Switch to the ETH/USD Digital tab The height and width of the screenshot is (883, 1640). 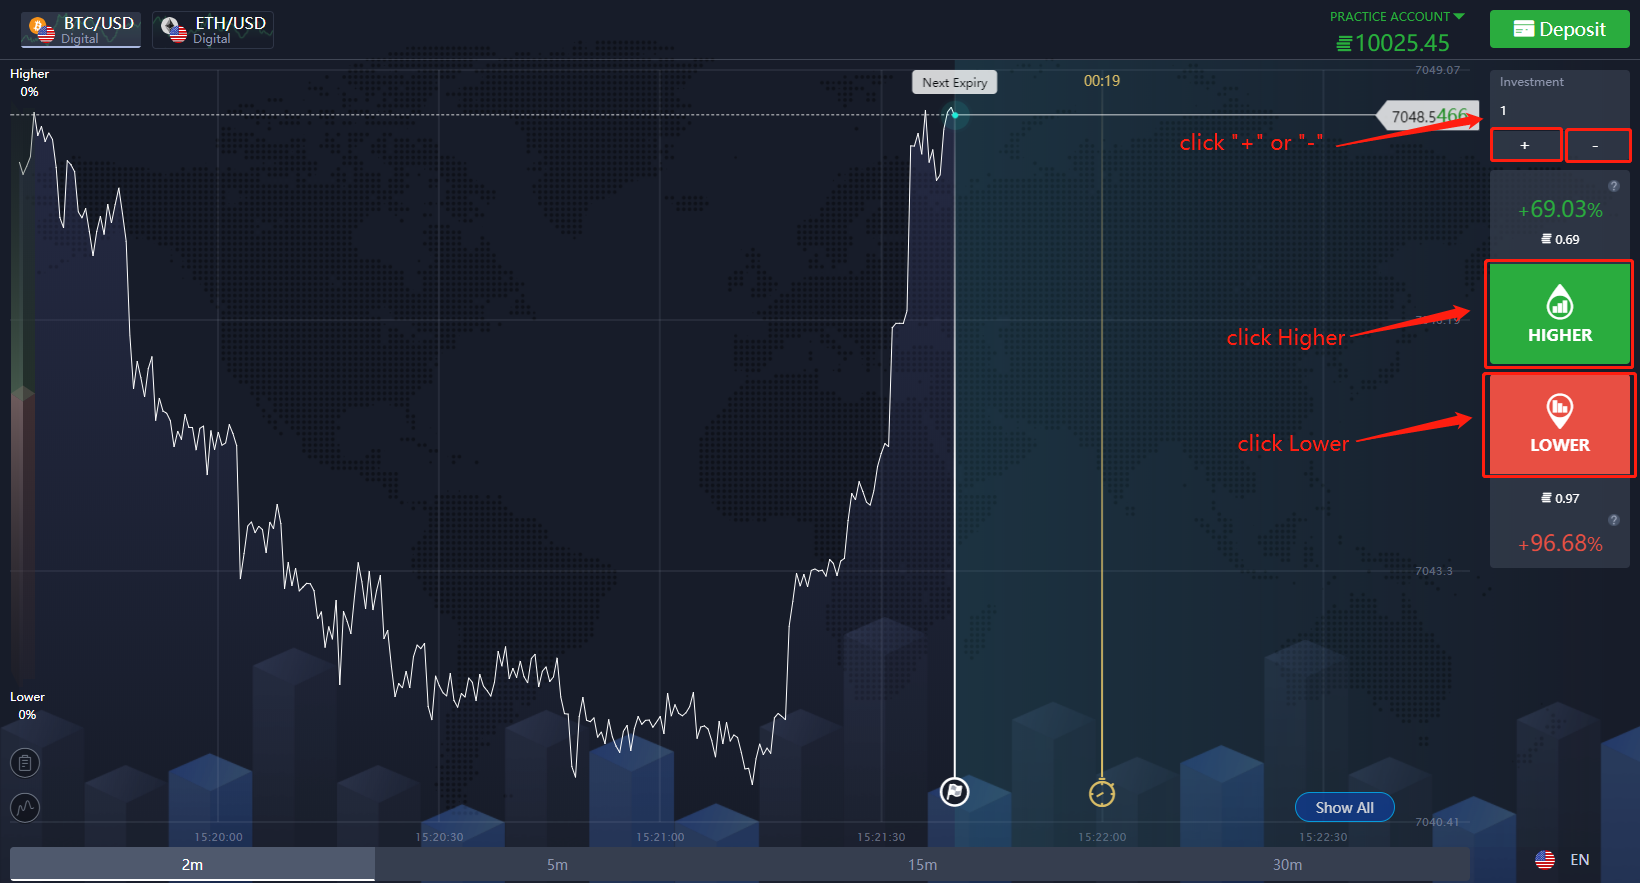point(213,30)
